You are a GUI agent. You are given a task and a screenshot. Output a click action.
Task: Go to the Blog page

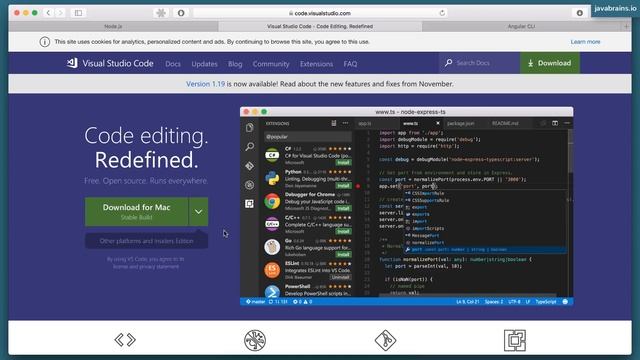(235, 64)
